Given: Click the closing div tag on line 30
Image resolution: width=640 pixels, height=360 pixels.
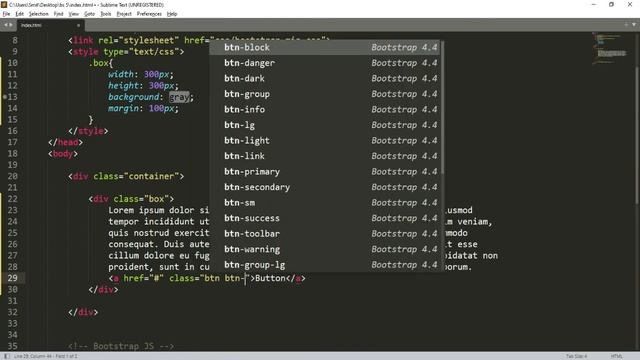Looking at the screenshot, I should coord(103,289).
